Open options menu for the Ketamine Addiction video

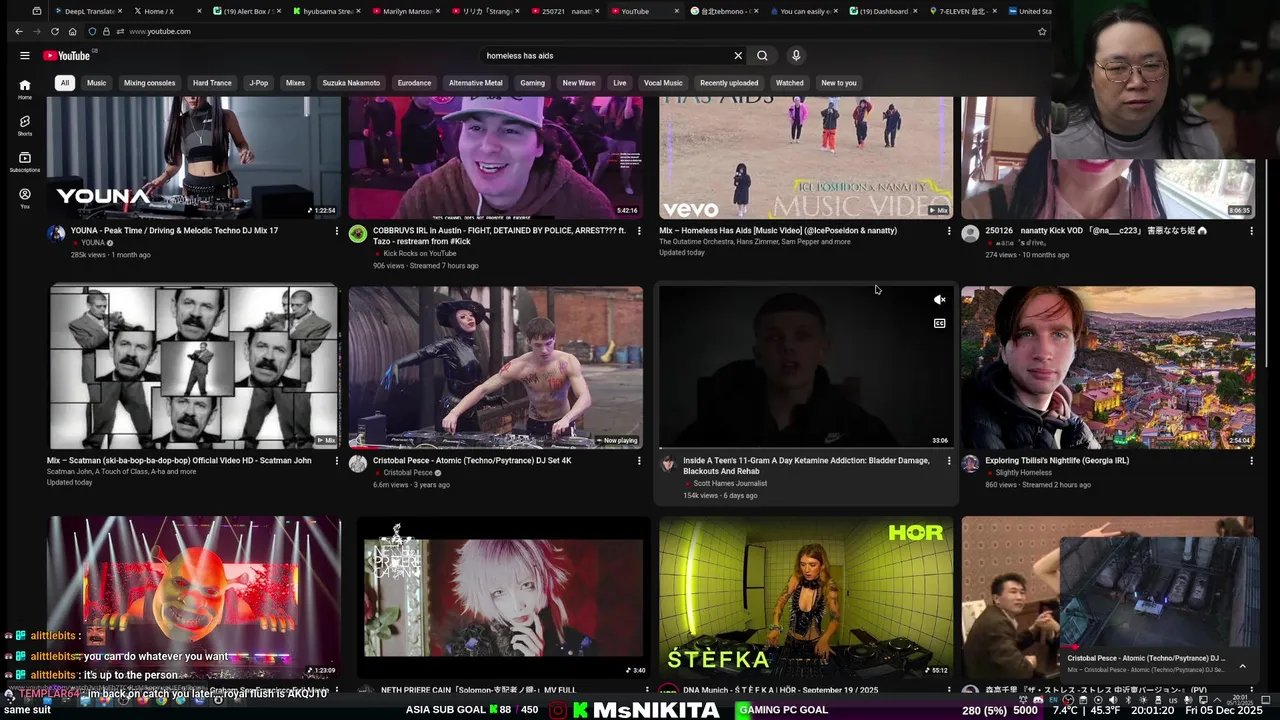pos(949,461)
